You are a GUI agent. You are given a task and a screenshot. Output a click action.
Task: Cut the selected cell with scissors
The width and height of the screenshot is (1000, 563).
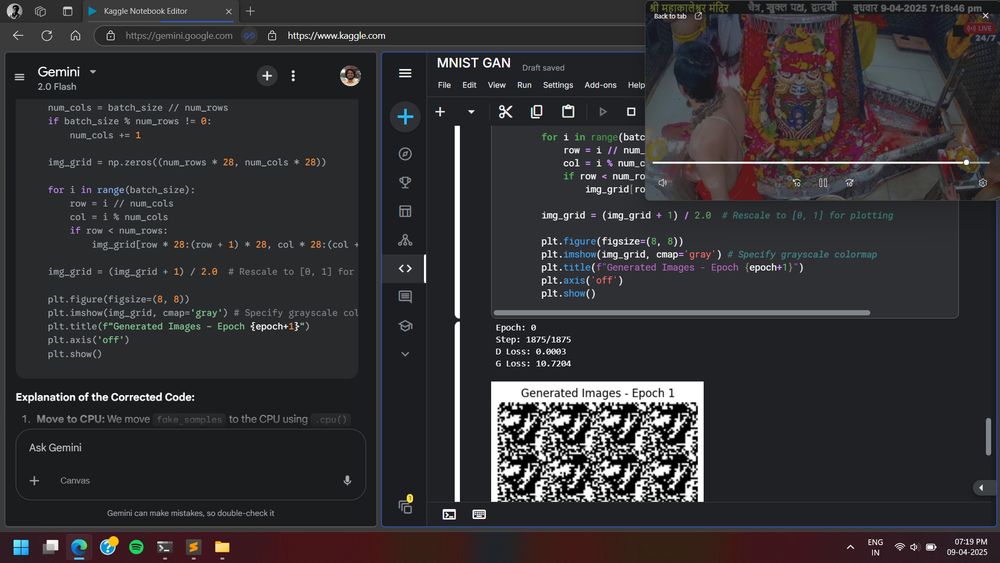[506, 112]
